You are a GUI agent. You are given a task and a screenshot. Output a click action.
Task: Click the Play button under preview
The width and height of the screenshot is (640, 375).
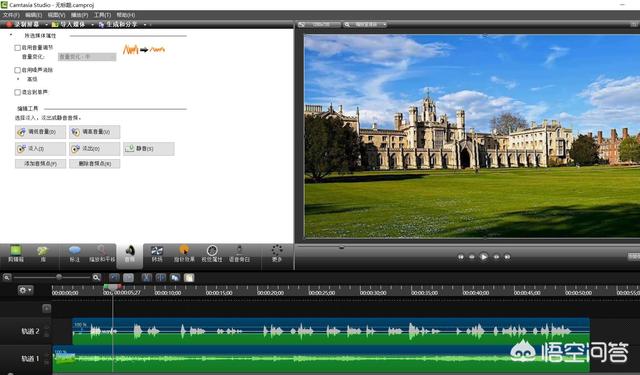pos(483,257)
